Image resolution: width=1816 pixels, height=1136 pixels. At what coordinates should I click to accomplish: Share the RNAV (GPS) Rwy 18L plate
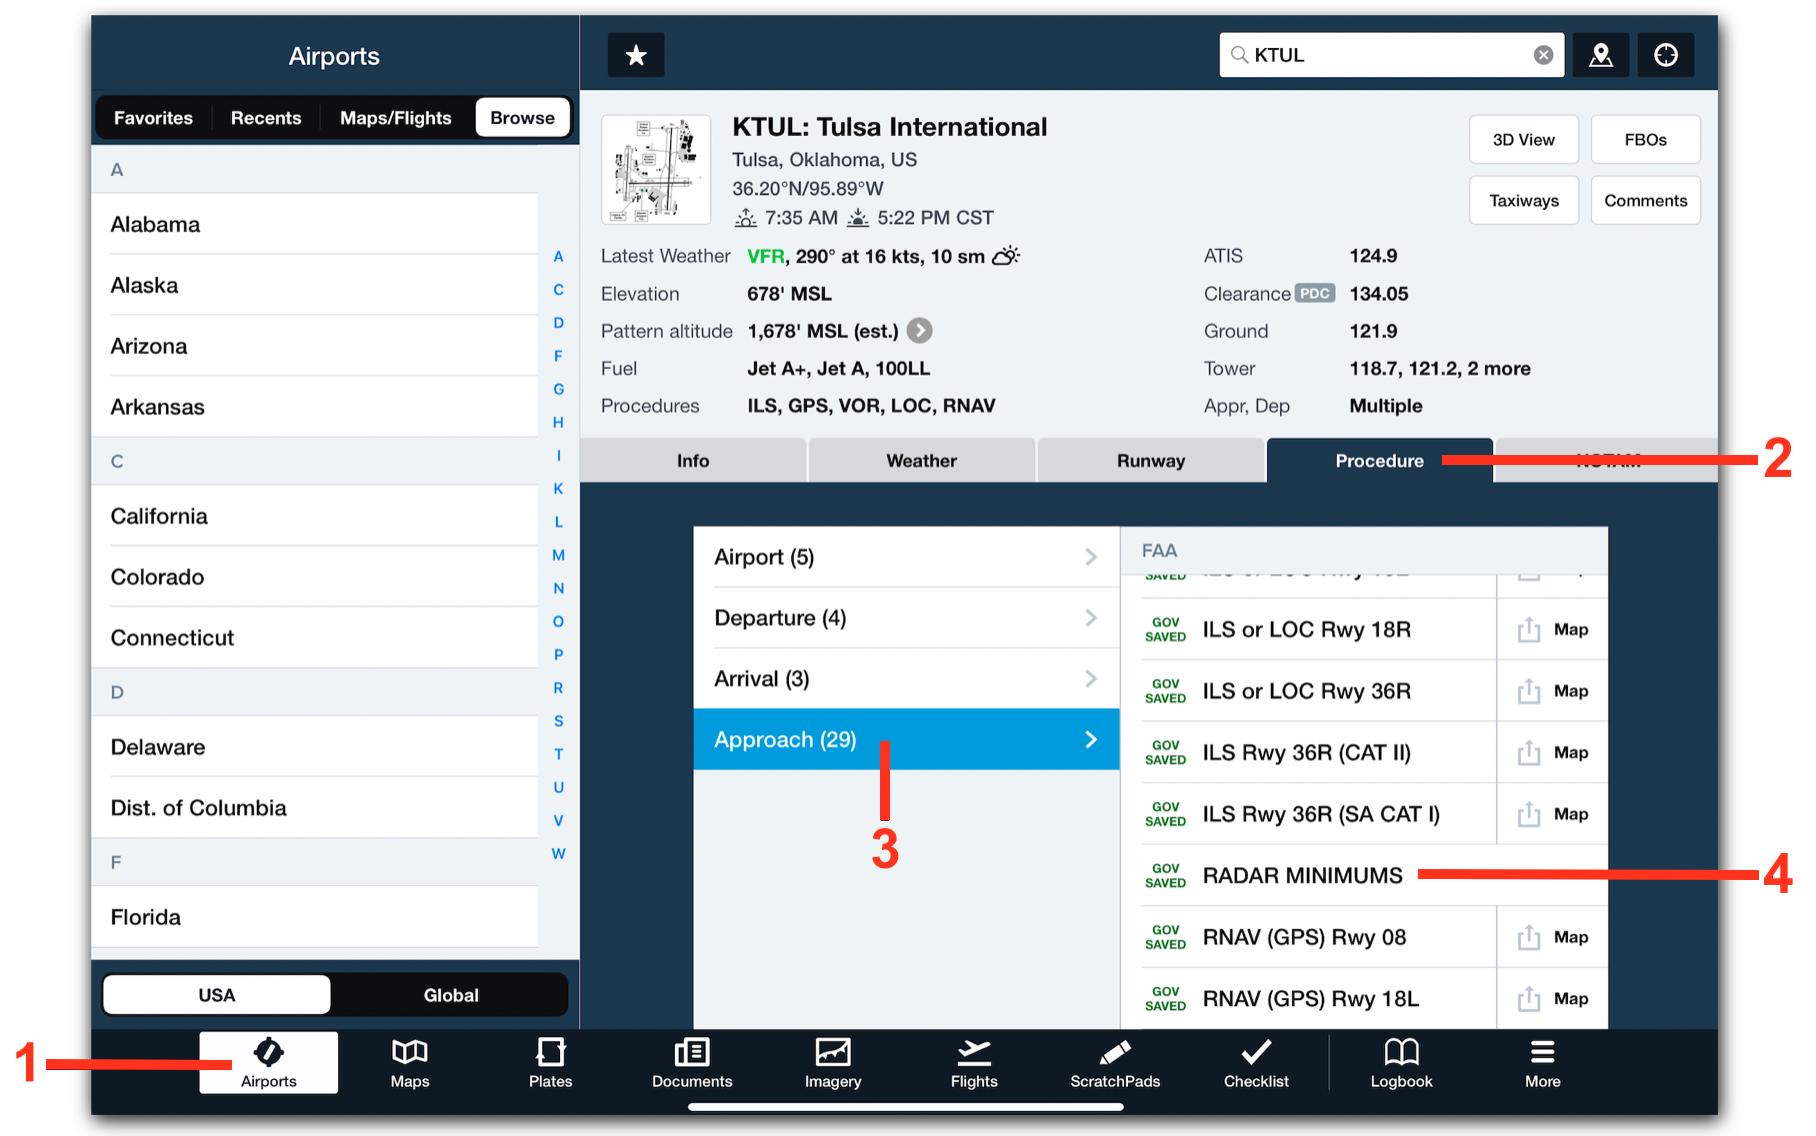pos(1529,998)
